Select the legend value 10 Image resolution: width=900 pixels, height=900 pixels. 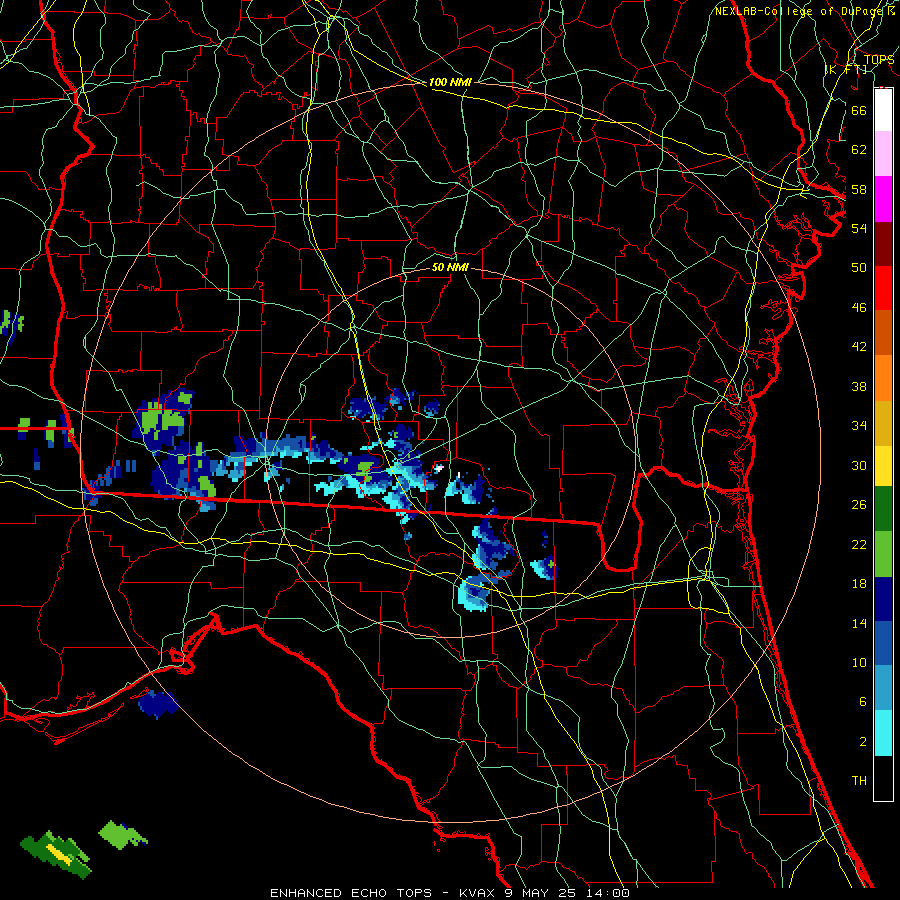point(859,663)
